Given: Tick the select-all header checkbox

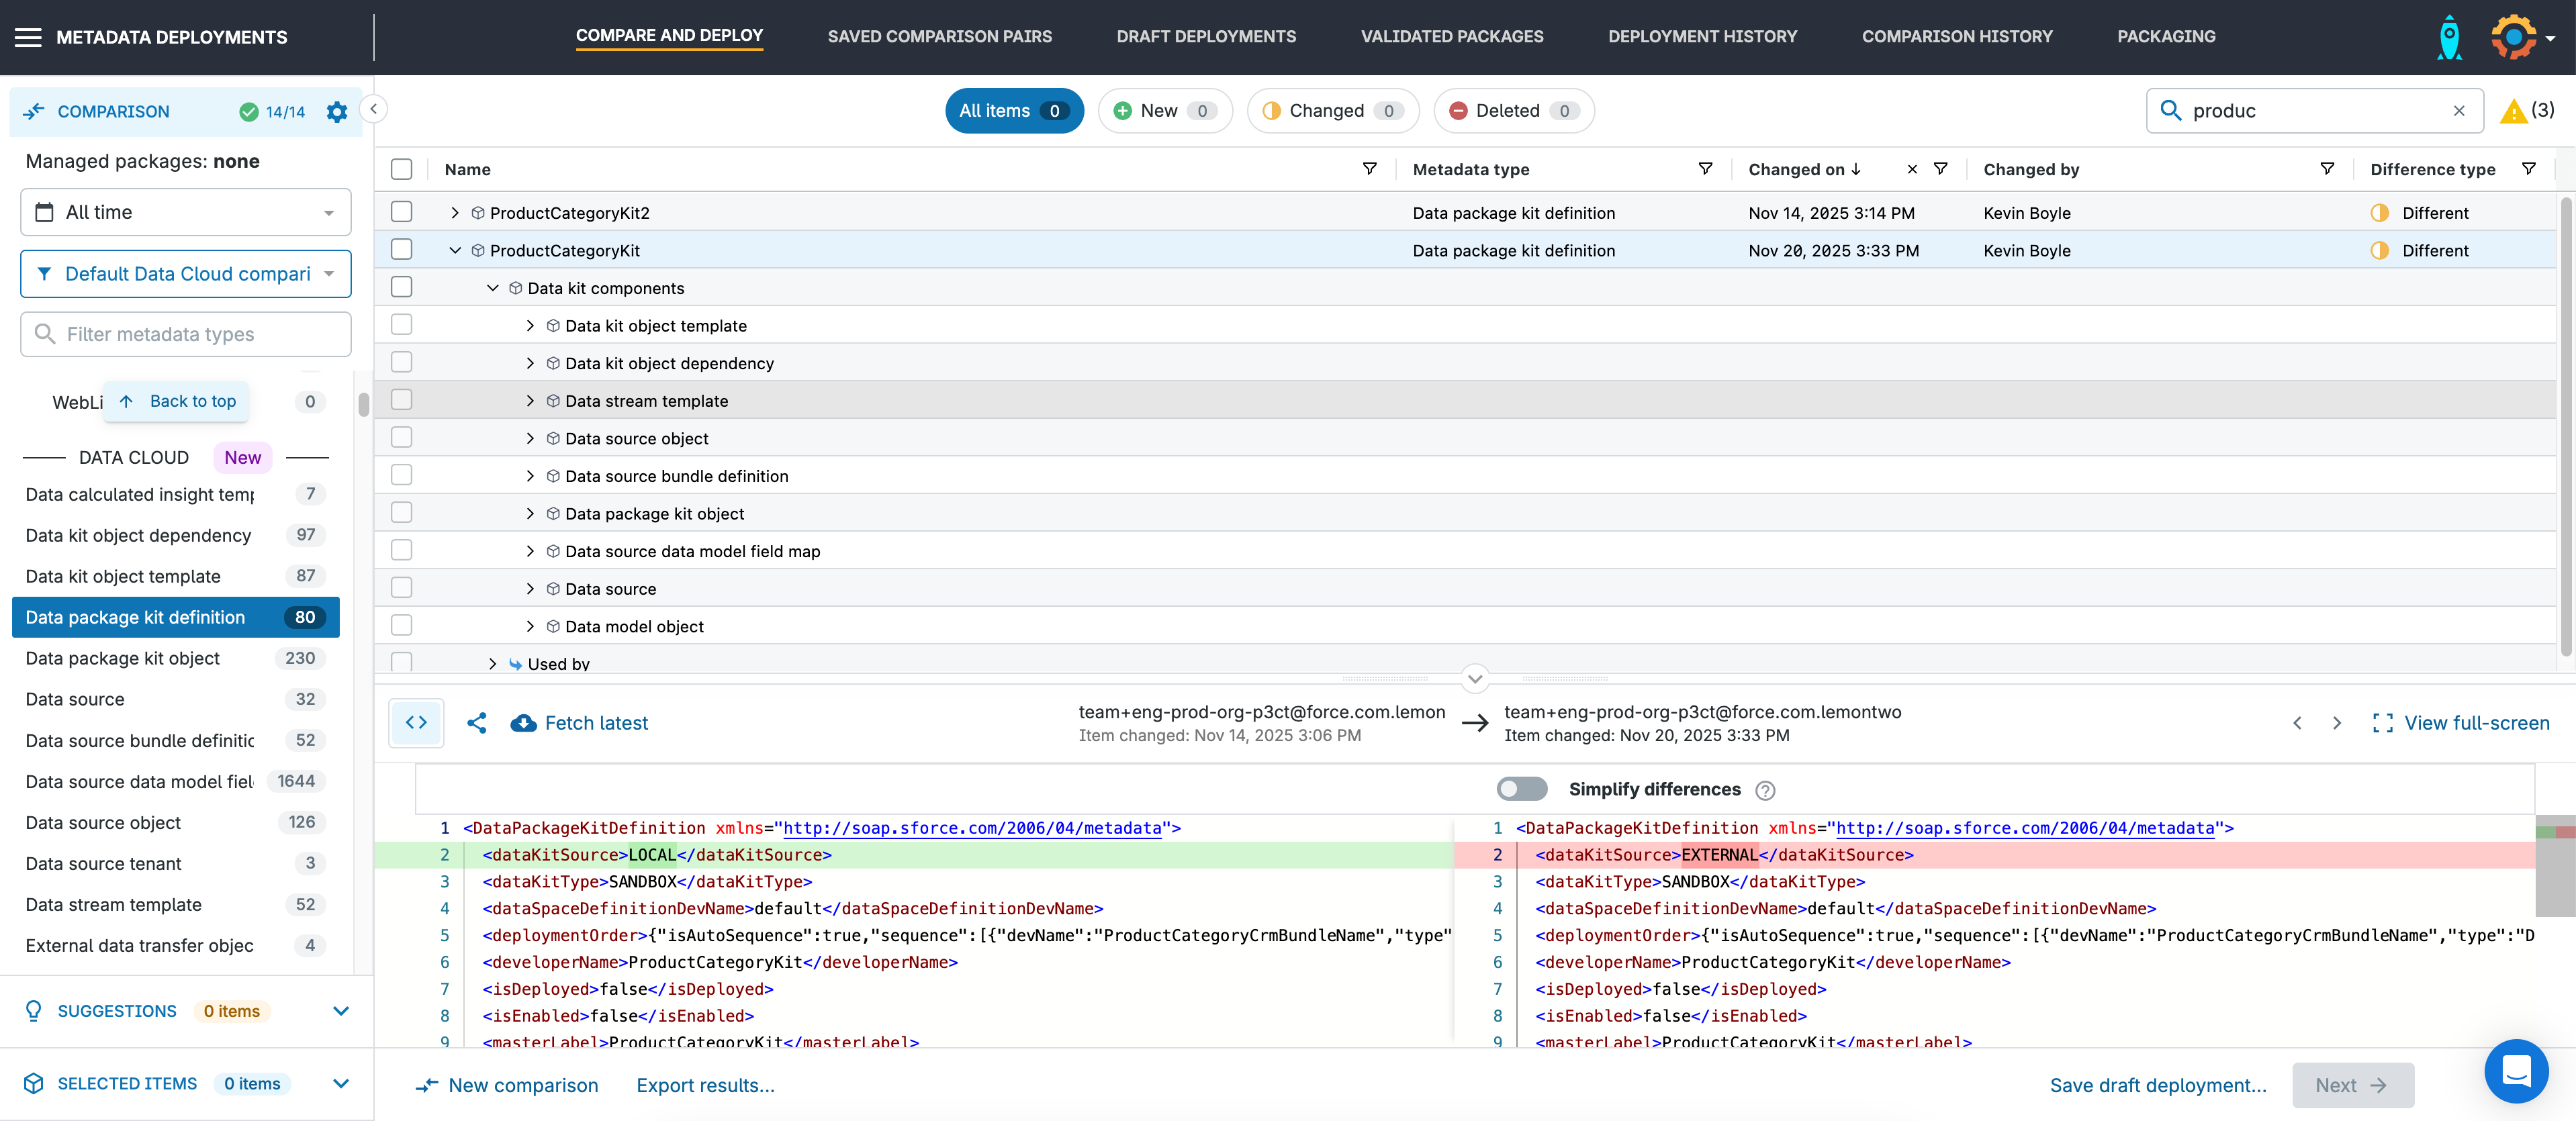Looking at the screenshot, I should (x=402, y=169).
